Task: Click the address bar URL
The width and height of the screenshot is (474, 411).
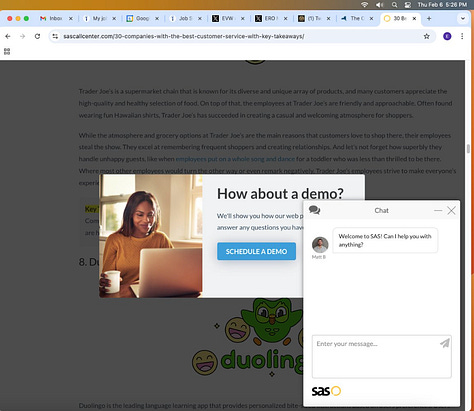Action: (184, 36)
